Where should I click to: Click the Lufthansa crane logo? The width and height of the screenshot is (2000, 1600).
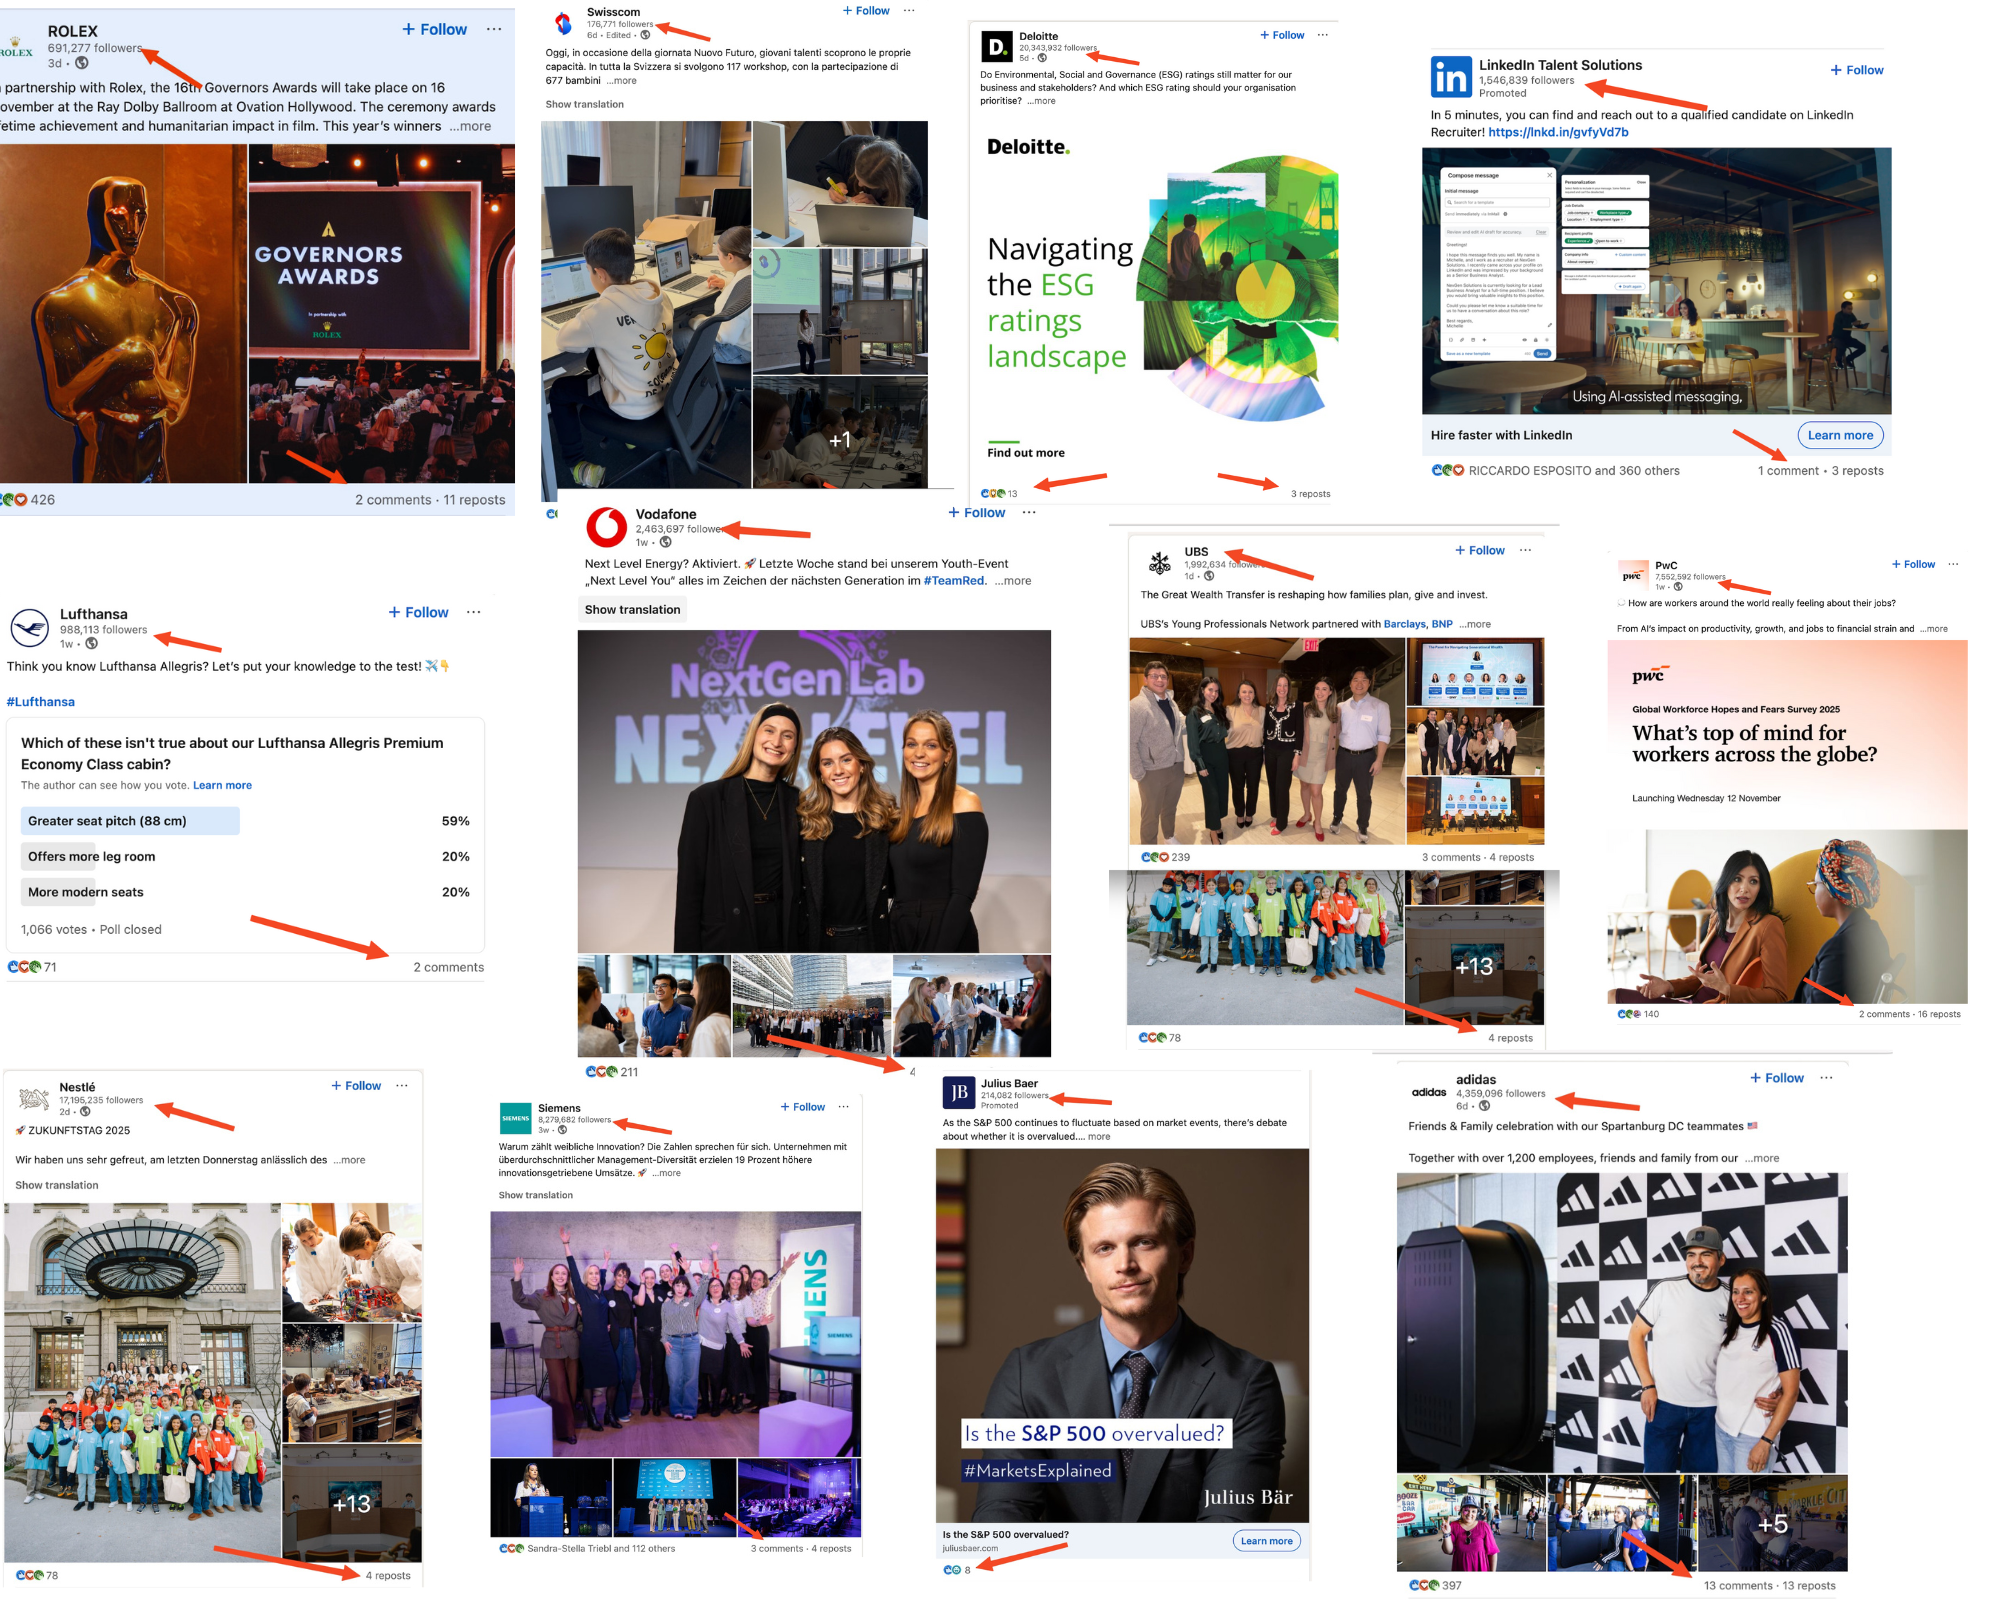[30, 628]
